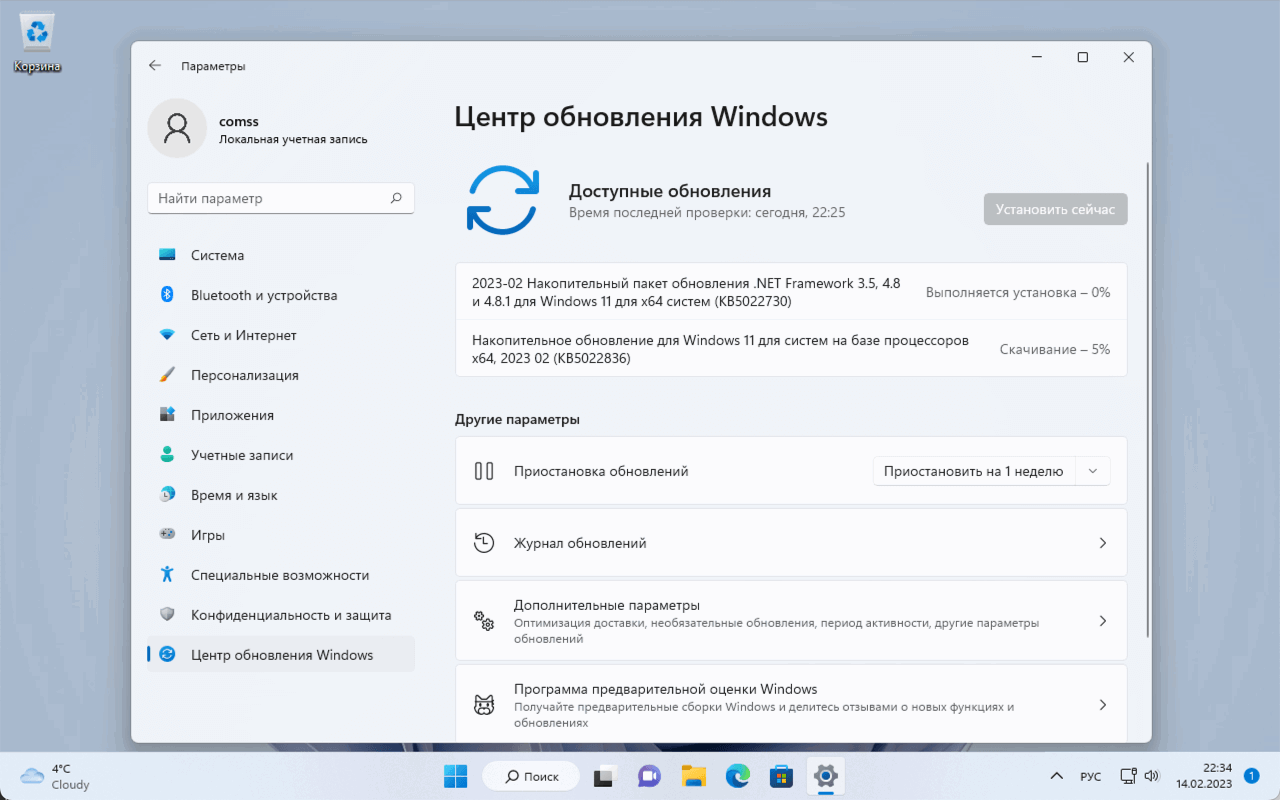Select Конфиденциальность и защита
This screenshot has height=800, width=1280.
pyautogui.click(x=281, y=615)
